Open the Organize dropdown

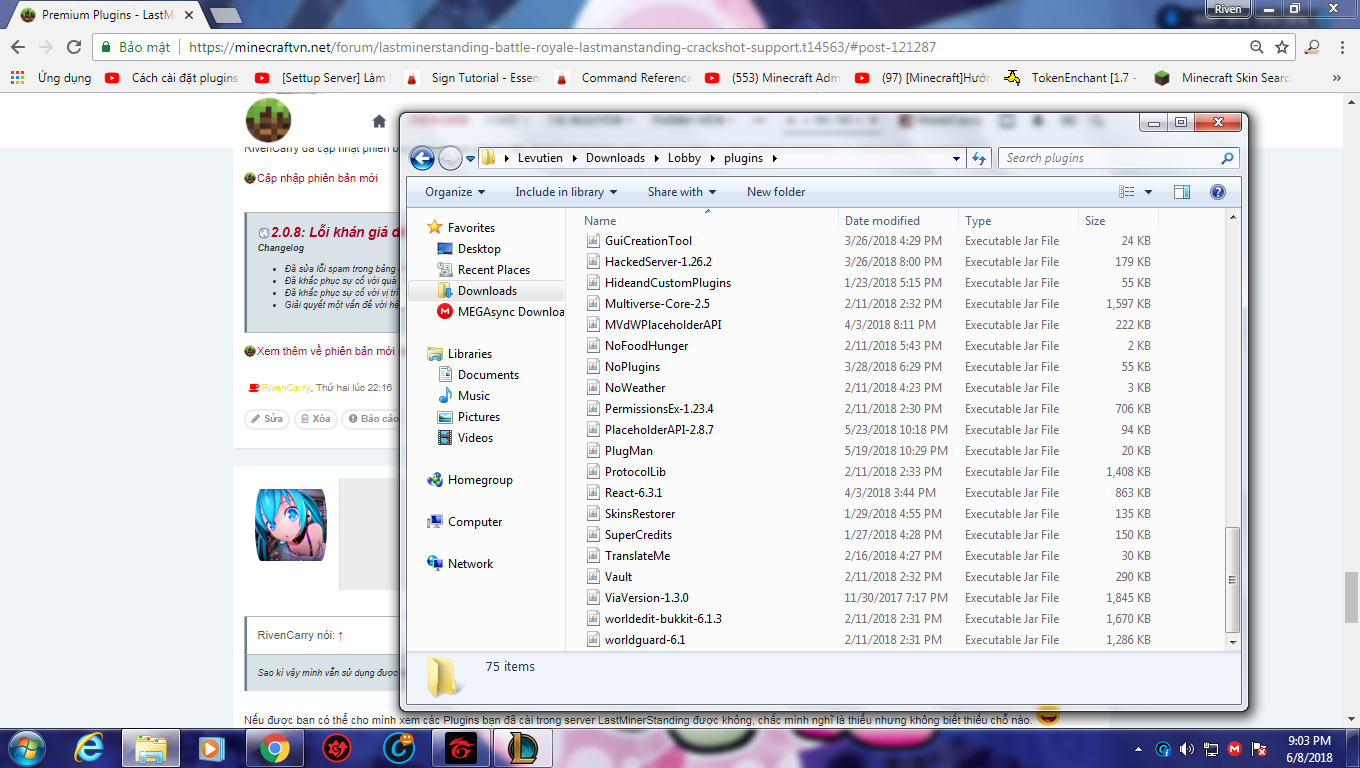point(454,192)
